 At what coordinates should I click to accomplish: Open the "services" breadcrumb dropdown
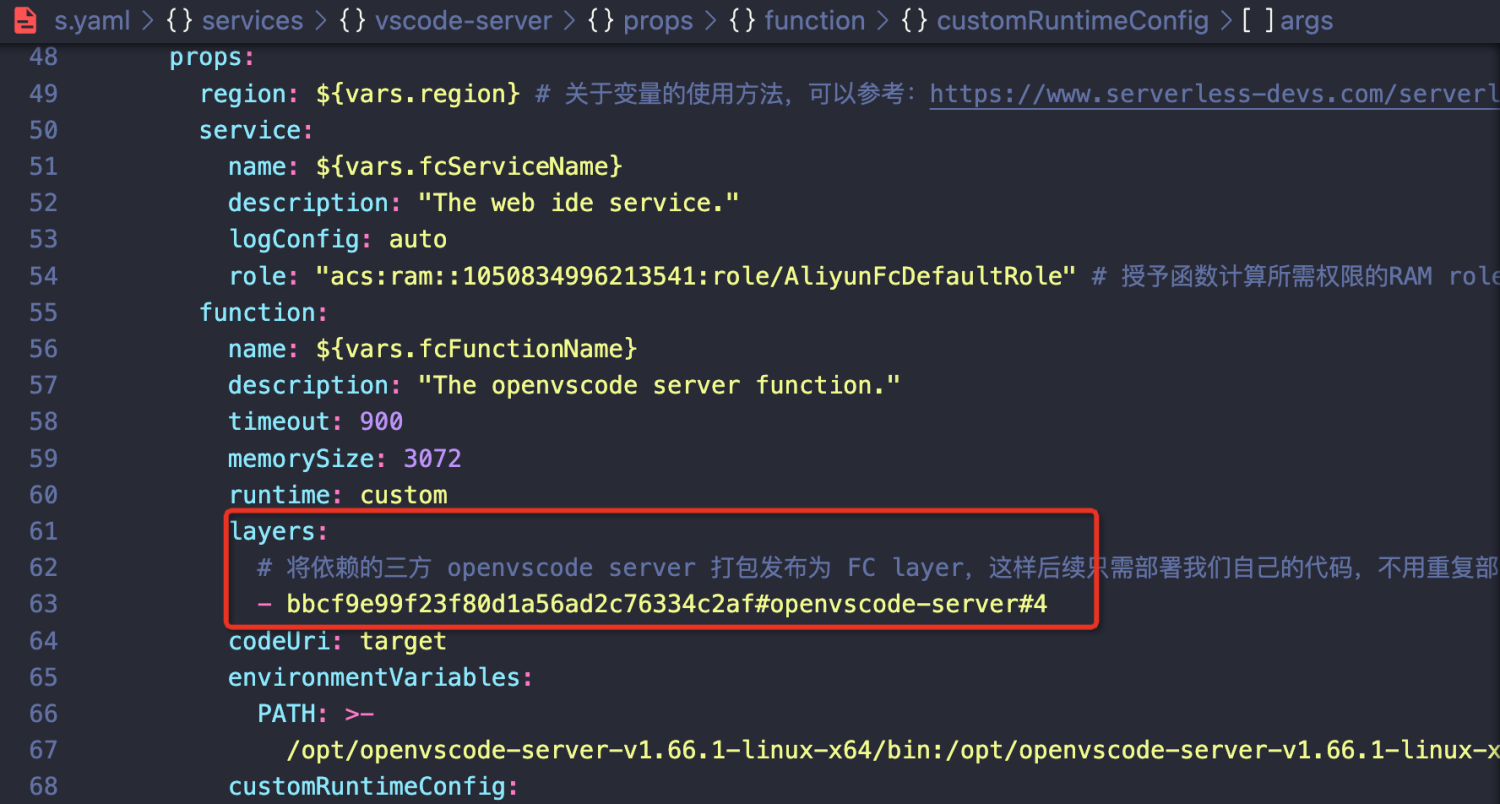[253, 21]
